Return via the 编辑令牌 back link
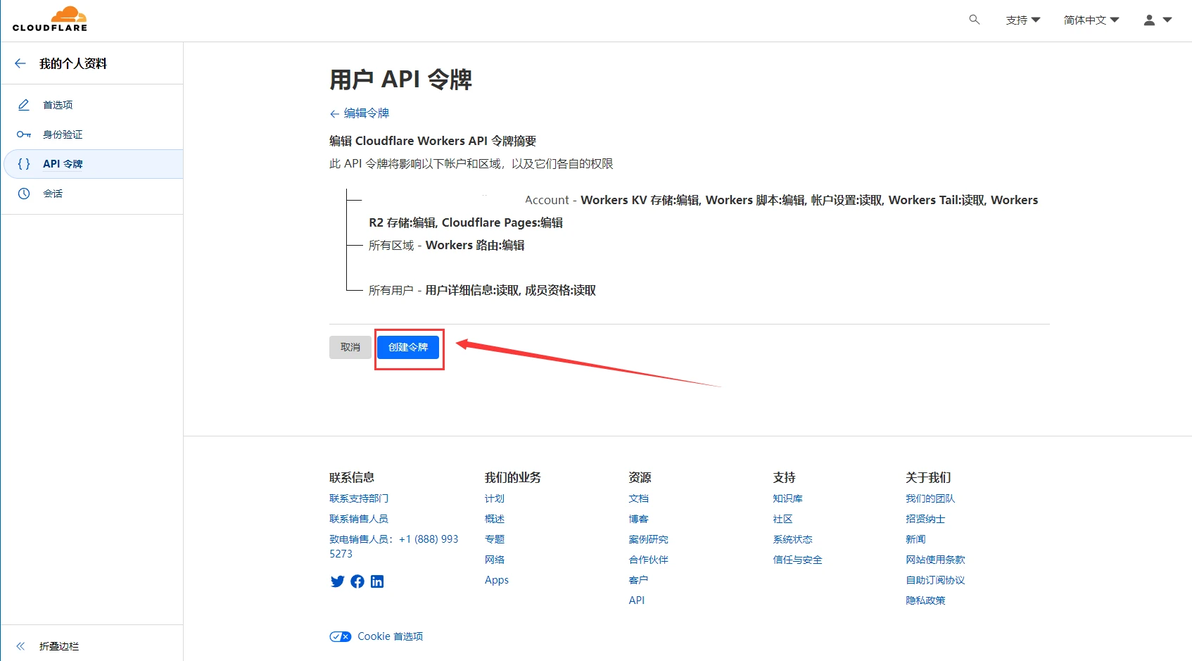1192x661 pixels. (x=359, y=113)
